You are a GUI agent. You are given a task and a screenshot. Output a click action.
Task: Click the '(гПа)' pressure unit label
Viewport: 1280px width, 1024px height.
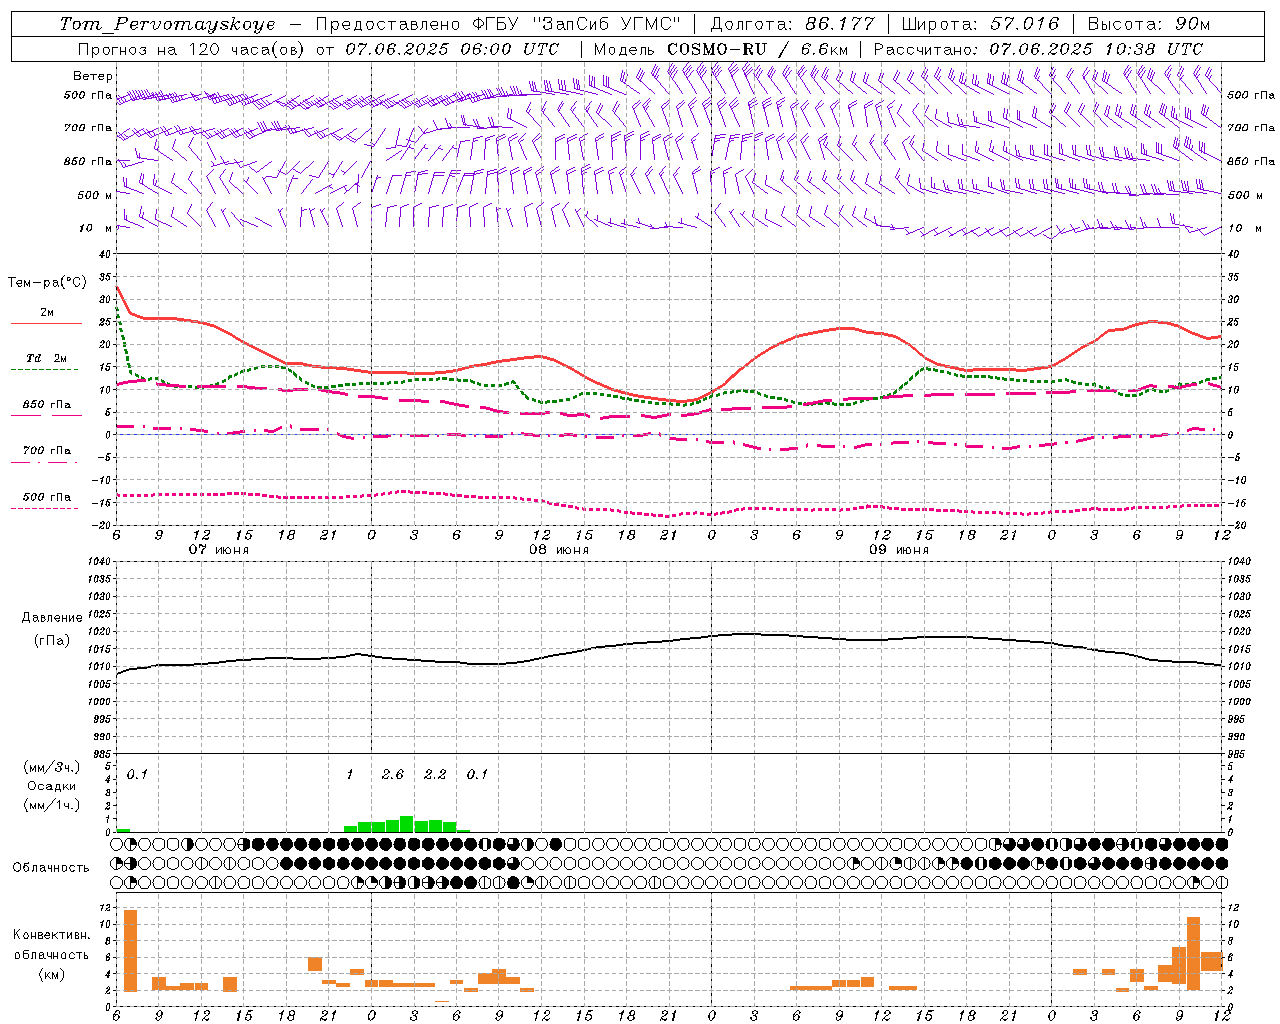click(52, 641)
